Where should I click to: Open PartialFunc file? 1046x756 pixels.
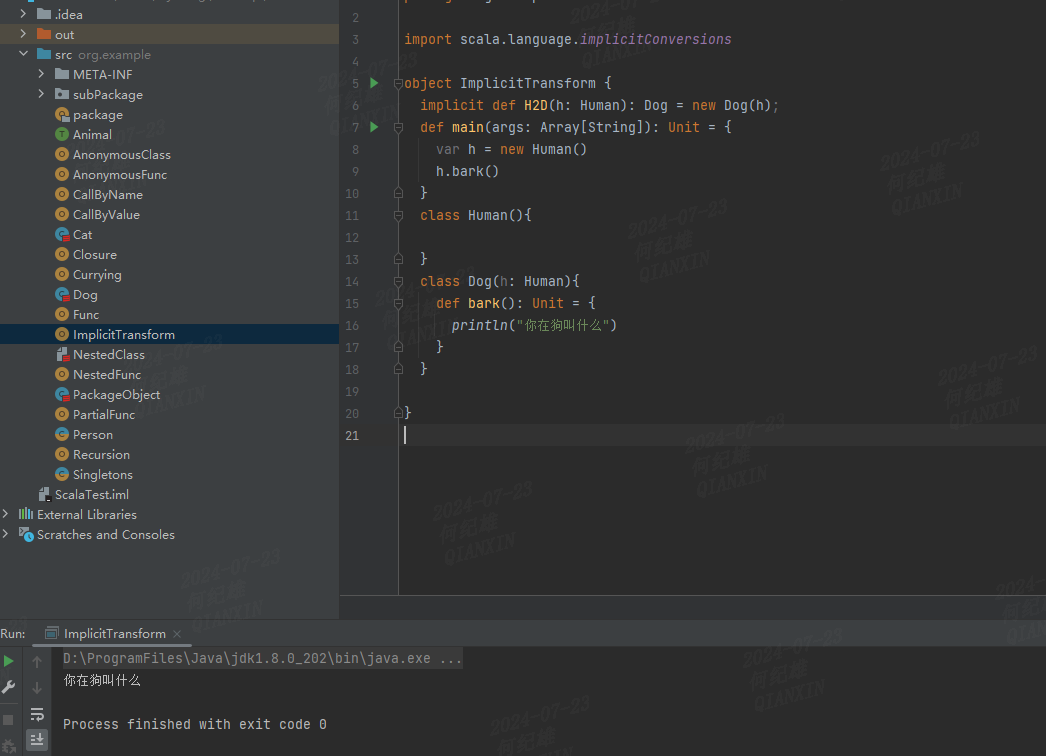click(104, 415)
